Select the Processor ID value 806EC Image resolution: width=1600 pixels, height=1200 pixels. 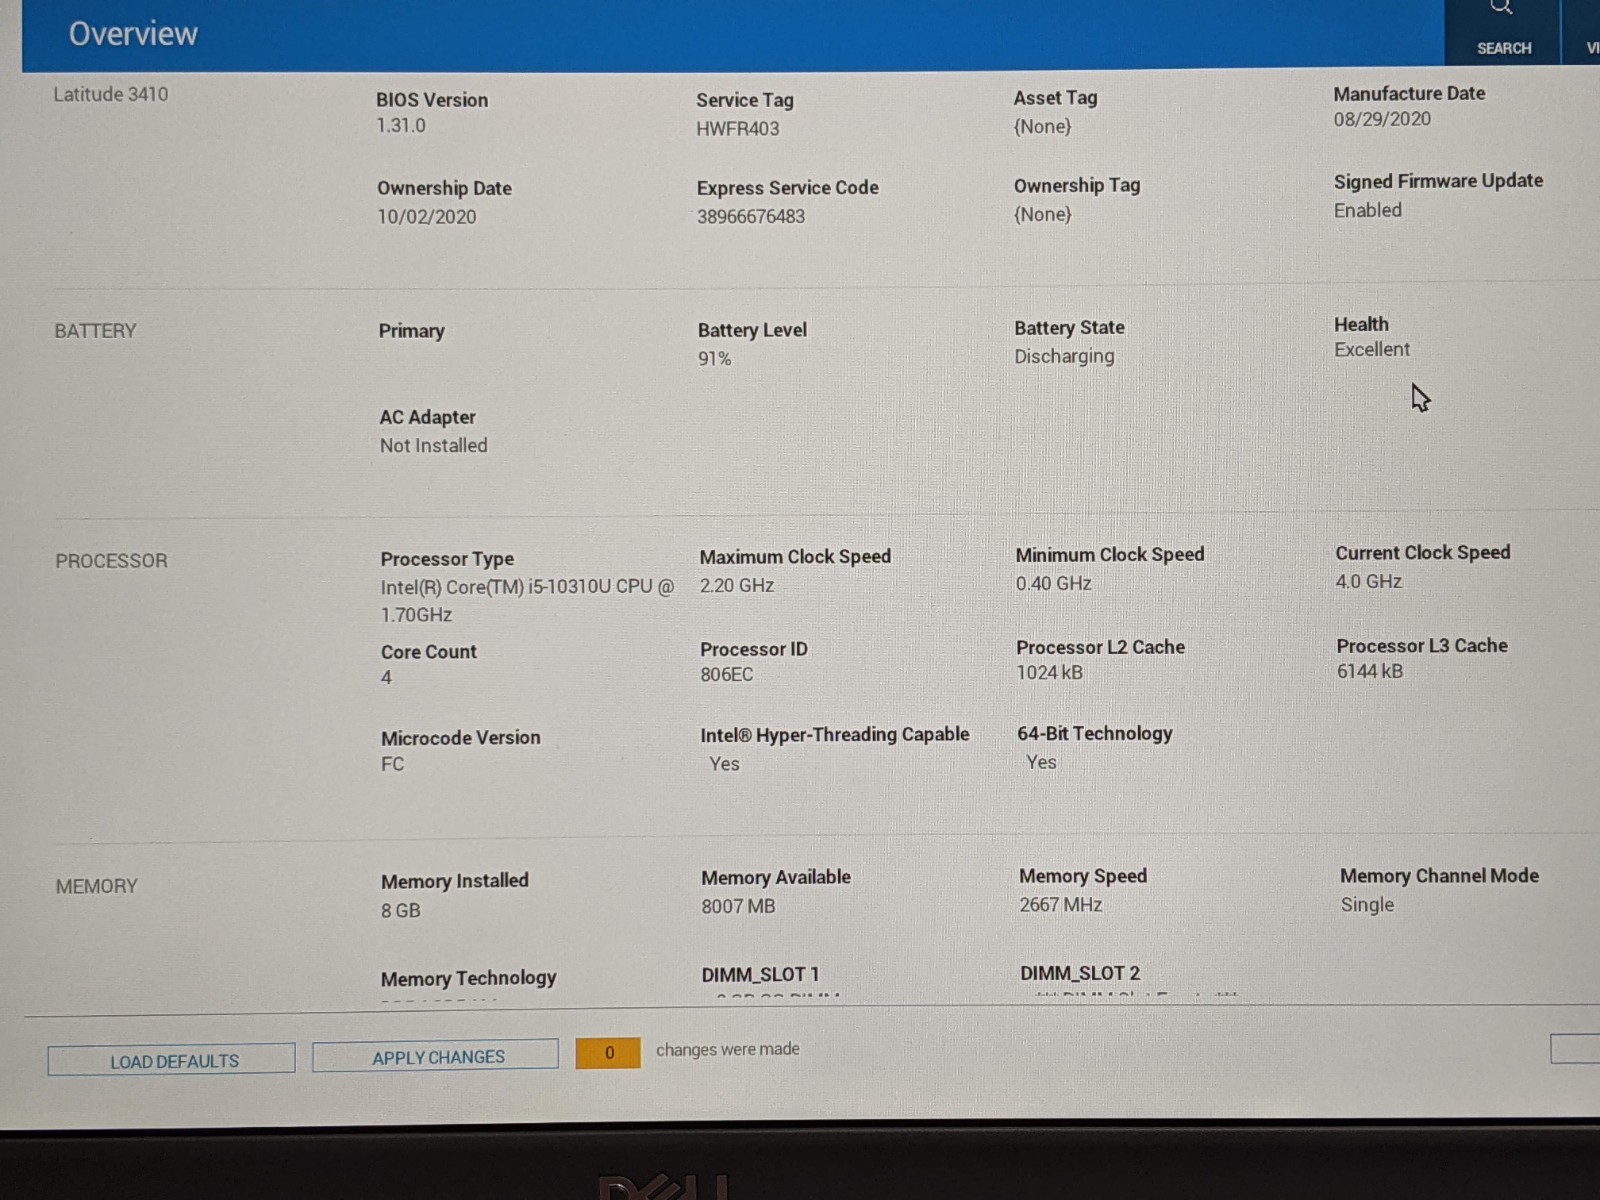(727, 674)
